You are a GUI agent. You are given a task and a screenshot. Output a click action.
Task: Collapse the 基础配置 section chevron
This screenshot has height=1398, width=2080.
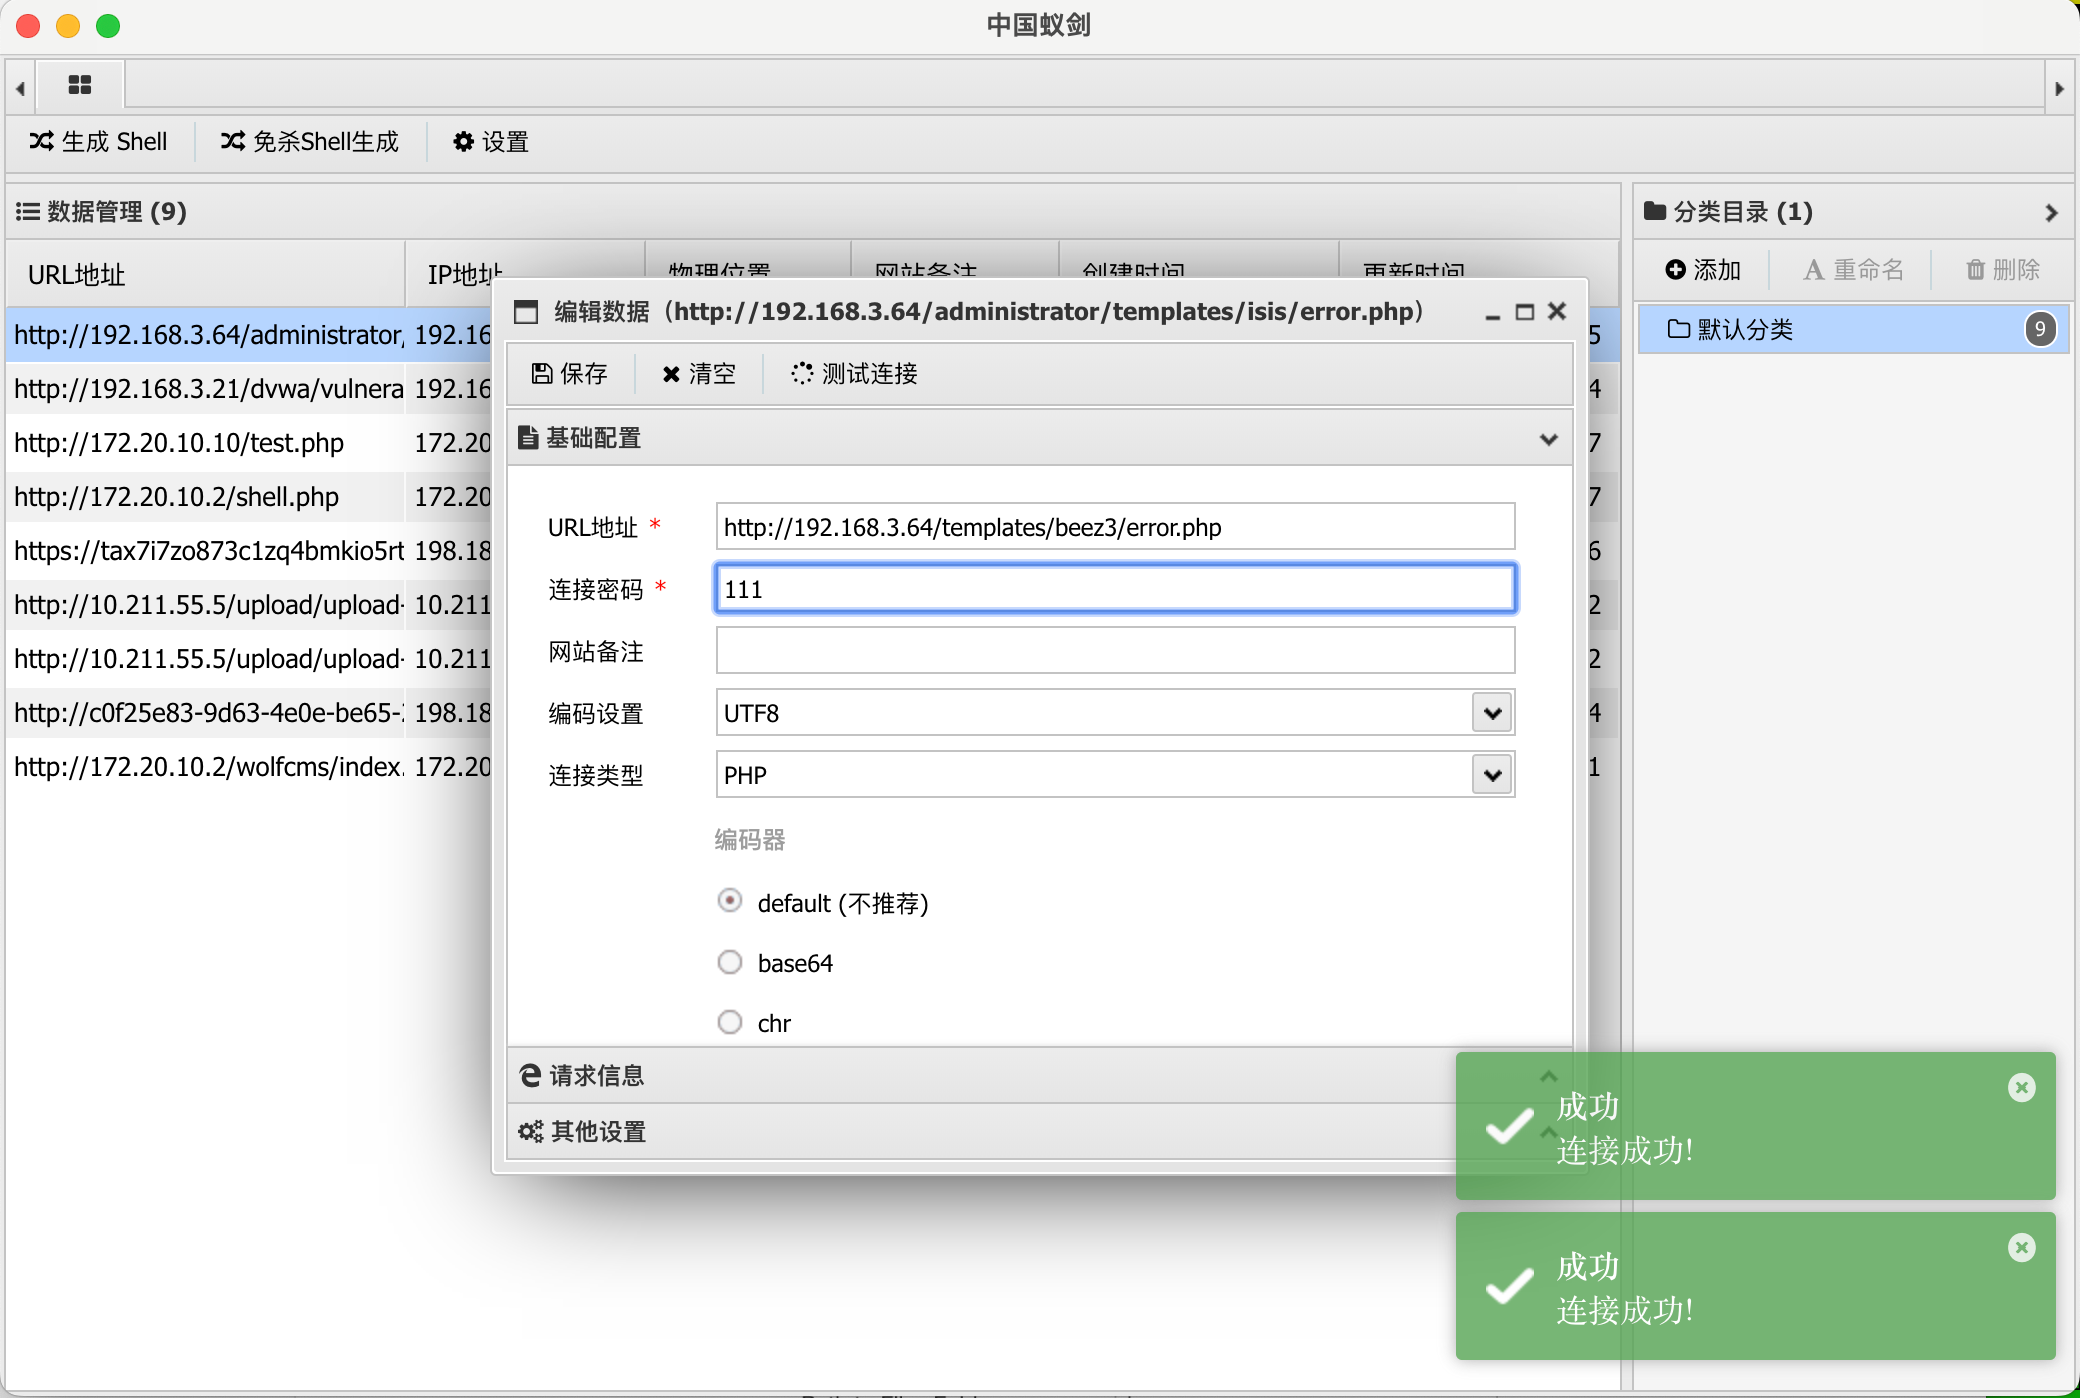[1548, 439]
